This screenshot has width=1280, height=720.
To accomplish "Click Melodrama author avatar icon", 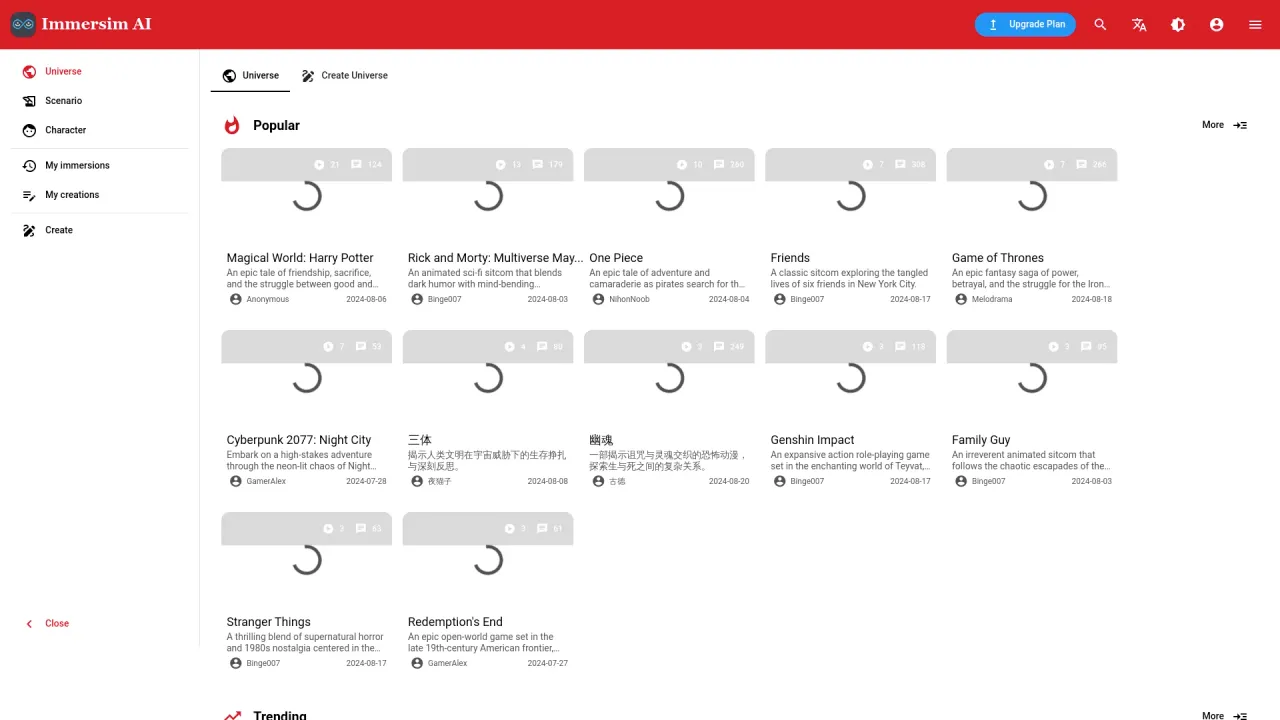I will [x=961, y=299].
